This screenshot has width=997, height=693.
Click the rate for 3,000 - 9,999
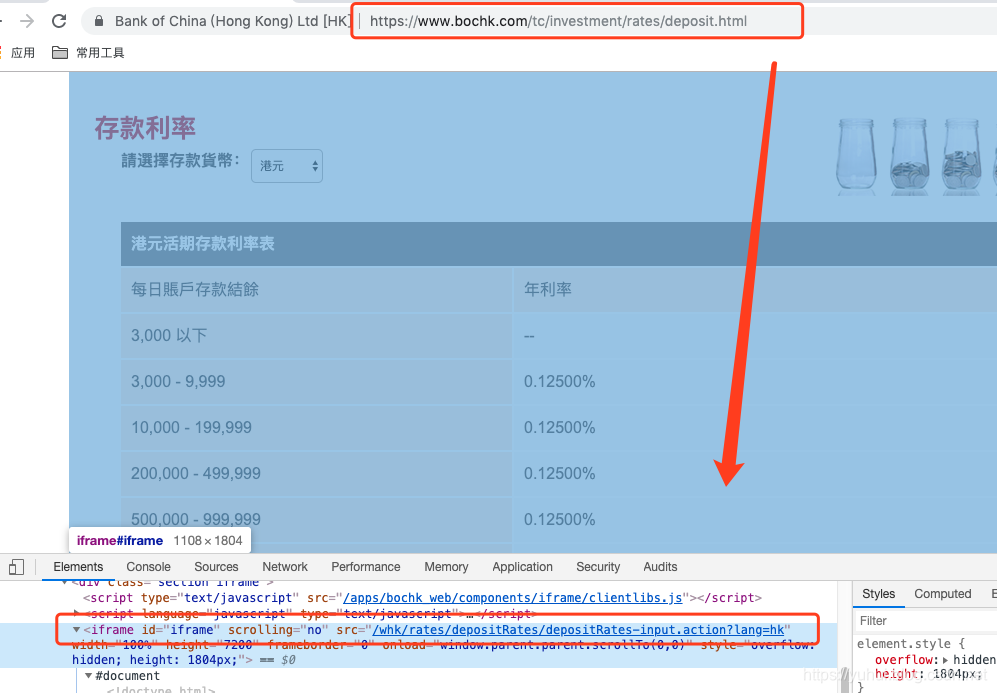(560, 381)
